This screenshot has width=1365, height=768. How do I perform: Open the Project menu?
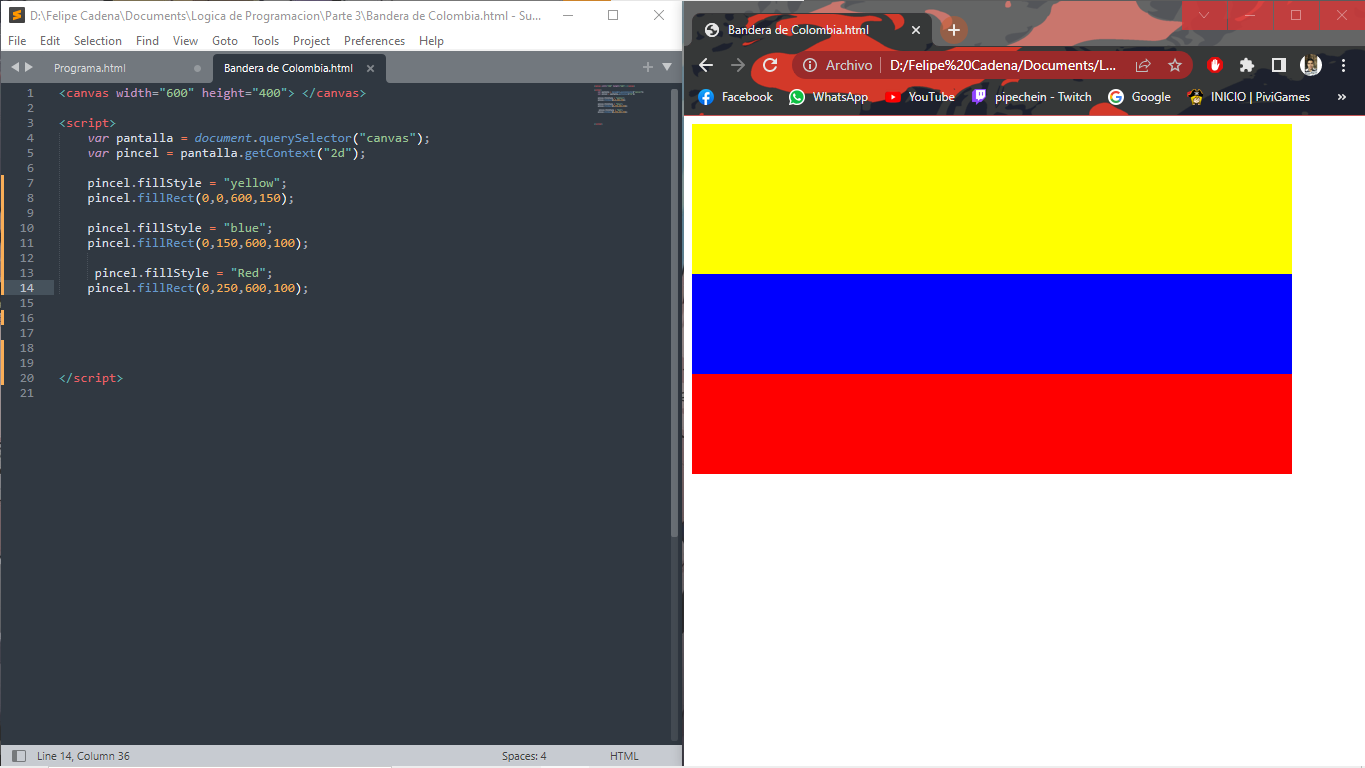[311, 41]
